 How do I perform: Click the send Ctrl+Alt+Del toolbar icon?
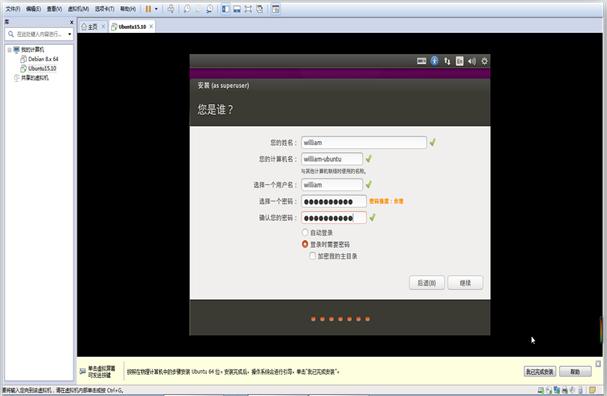click(x=171, y=9)
